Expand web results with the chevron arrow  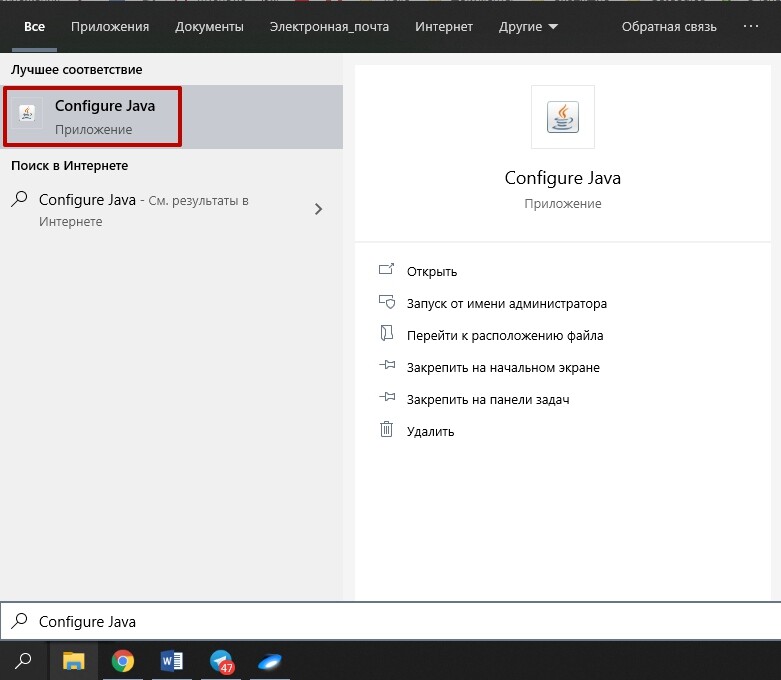[x=319, y=209]
